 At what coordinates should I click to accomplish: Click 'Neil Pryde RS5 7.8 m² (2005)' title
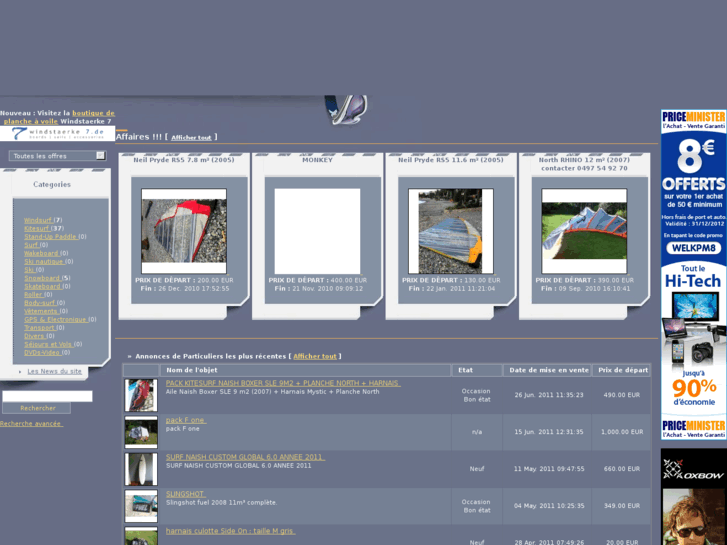[184, 160]
